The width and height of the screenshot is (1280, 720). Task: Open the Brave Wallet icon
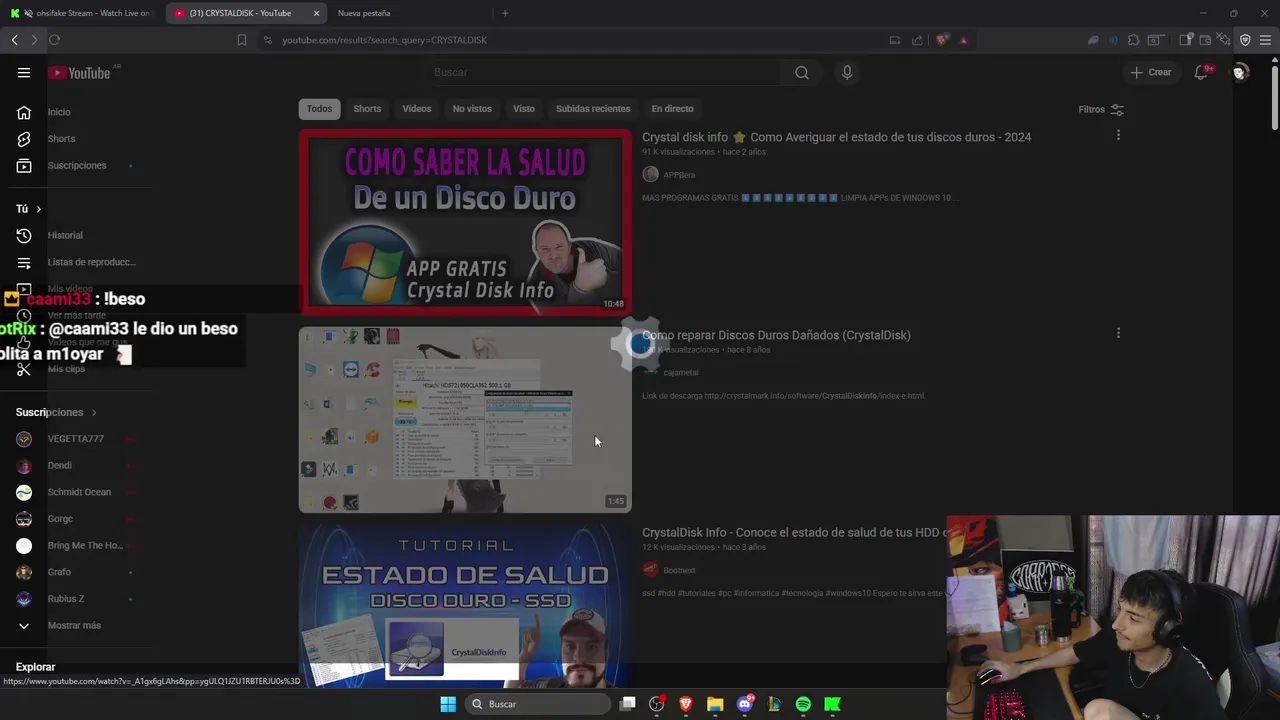pos(1205,40)
